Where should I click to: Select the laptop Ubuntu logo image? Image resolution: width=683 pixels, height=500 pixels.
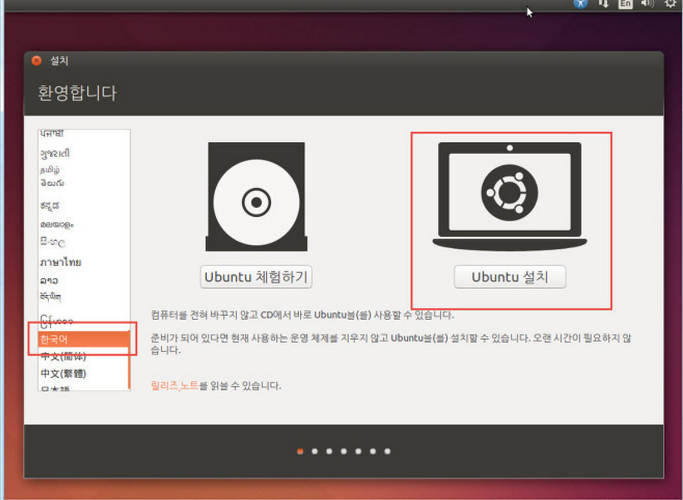pyautogui.click(x=510, y=196)
